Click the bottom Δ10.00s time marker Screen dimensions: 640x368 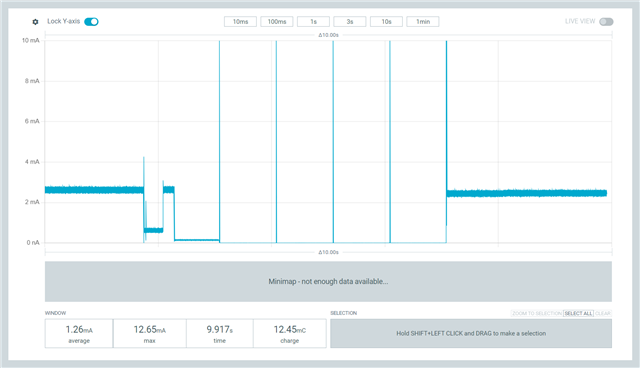tap(329, 252)
